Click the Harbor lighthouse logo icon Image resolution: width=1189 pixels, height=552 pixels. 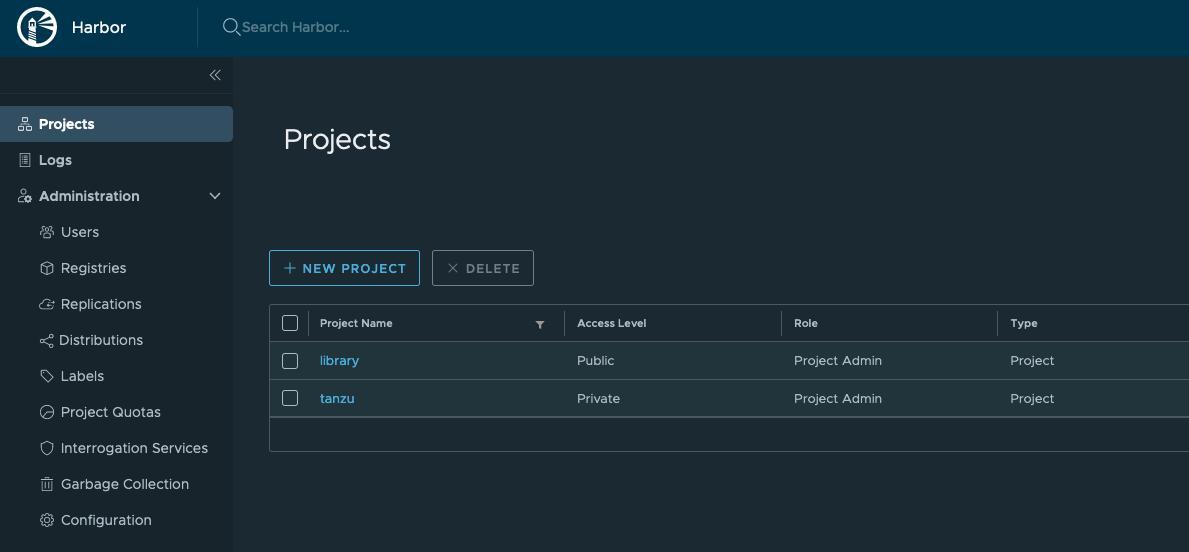click(37, 27)
